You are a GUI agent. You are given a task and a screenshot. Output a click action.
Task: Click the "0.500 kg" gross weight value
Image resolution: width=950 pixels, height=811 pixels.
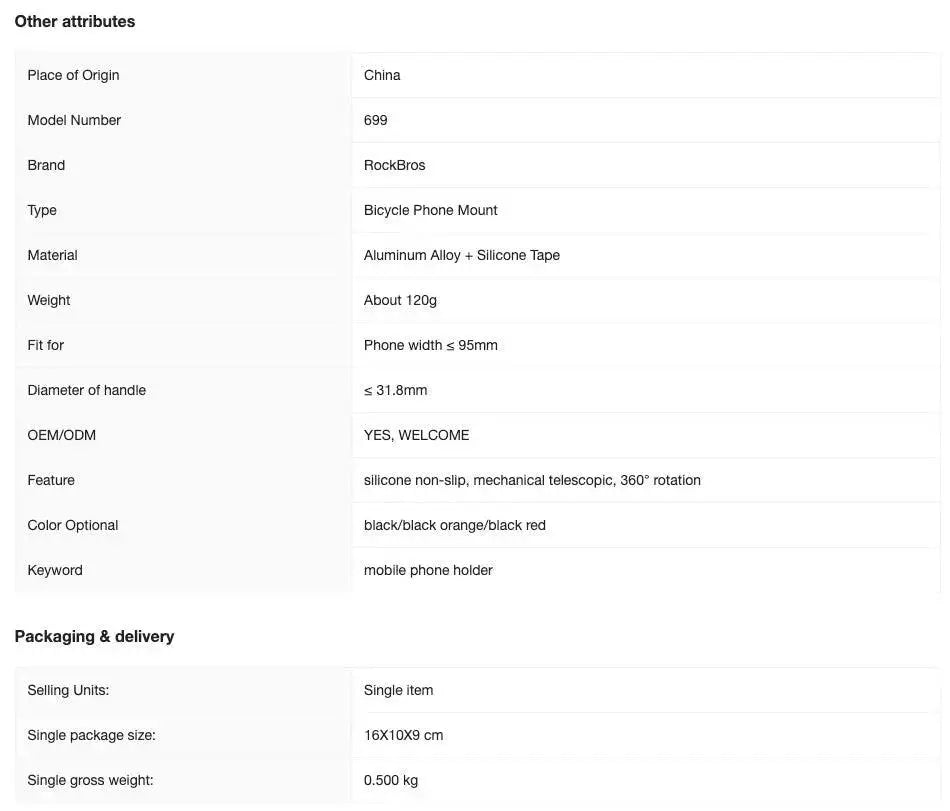click(x=391, y=780)
